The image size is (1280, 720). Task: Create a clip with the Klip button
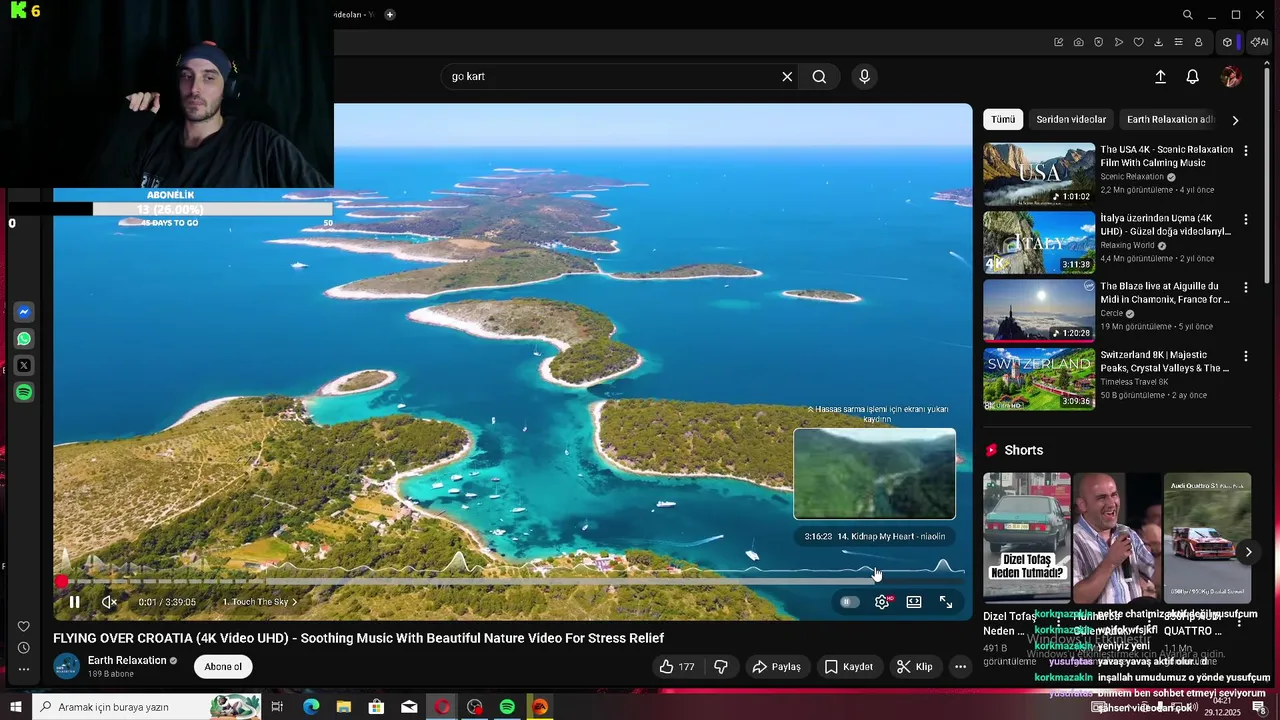914,667
